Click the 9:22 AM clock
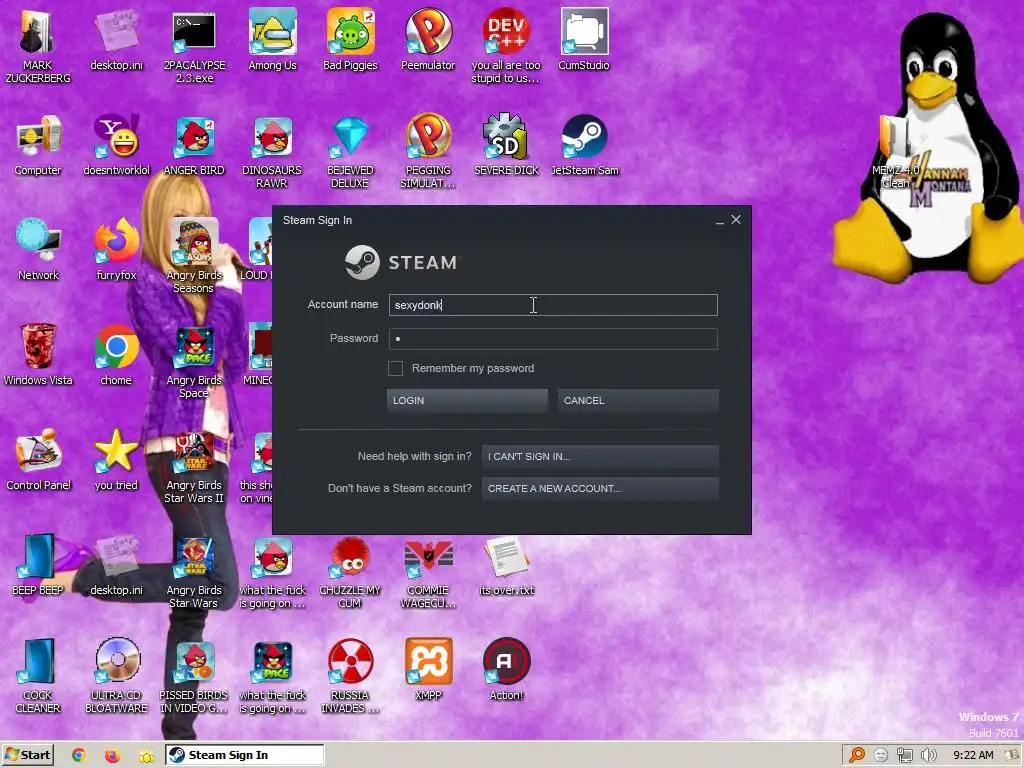This screenshot has width=1024, height=768. (973, 756)
